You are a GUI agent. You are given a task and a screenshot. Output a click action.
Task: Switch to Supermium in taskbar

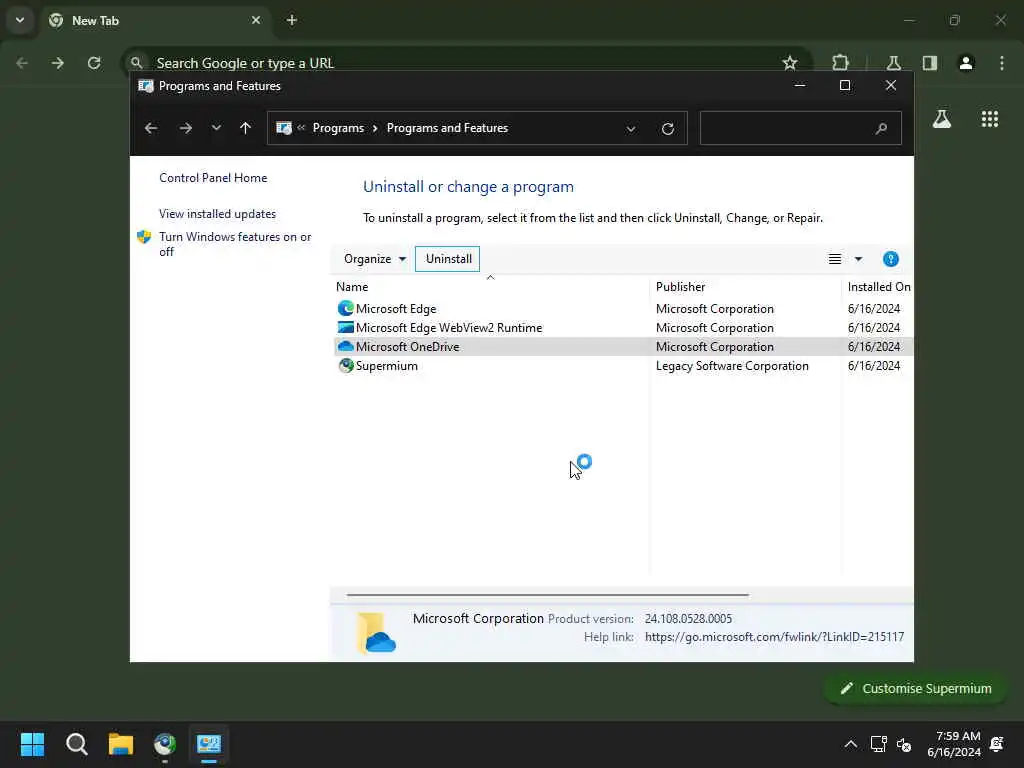pos(165,744)
